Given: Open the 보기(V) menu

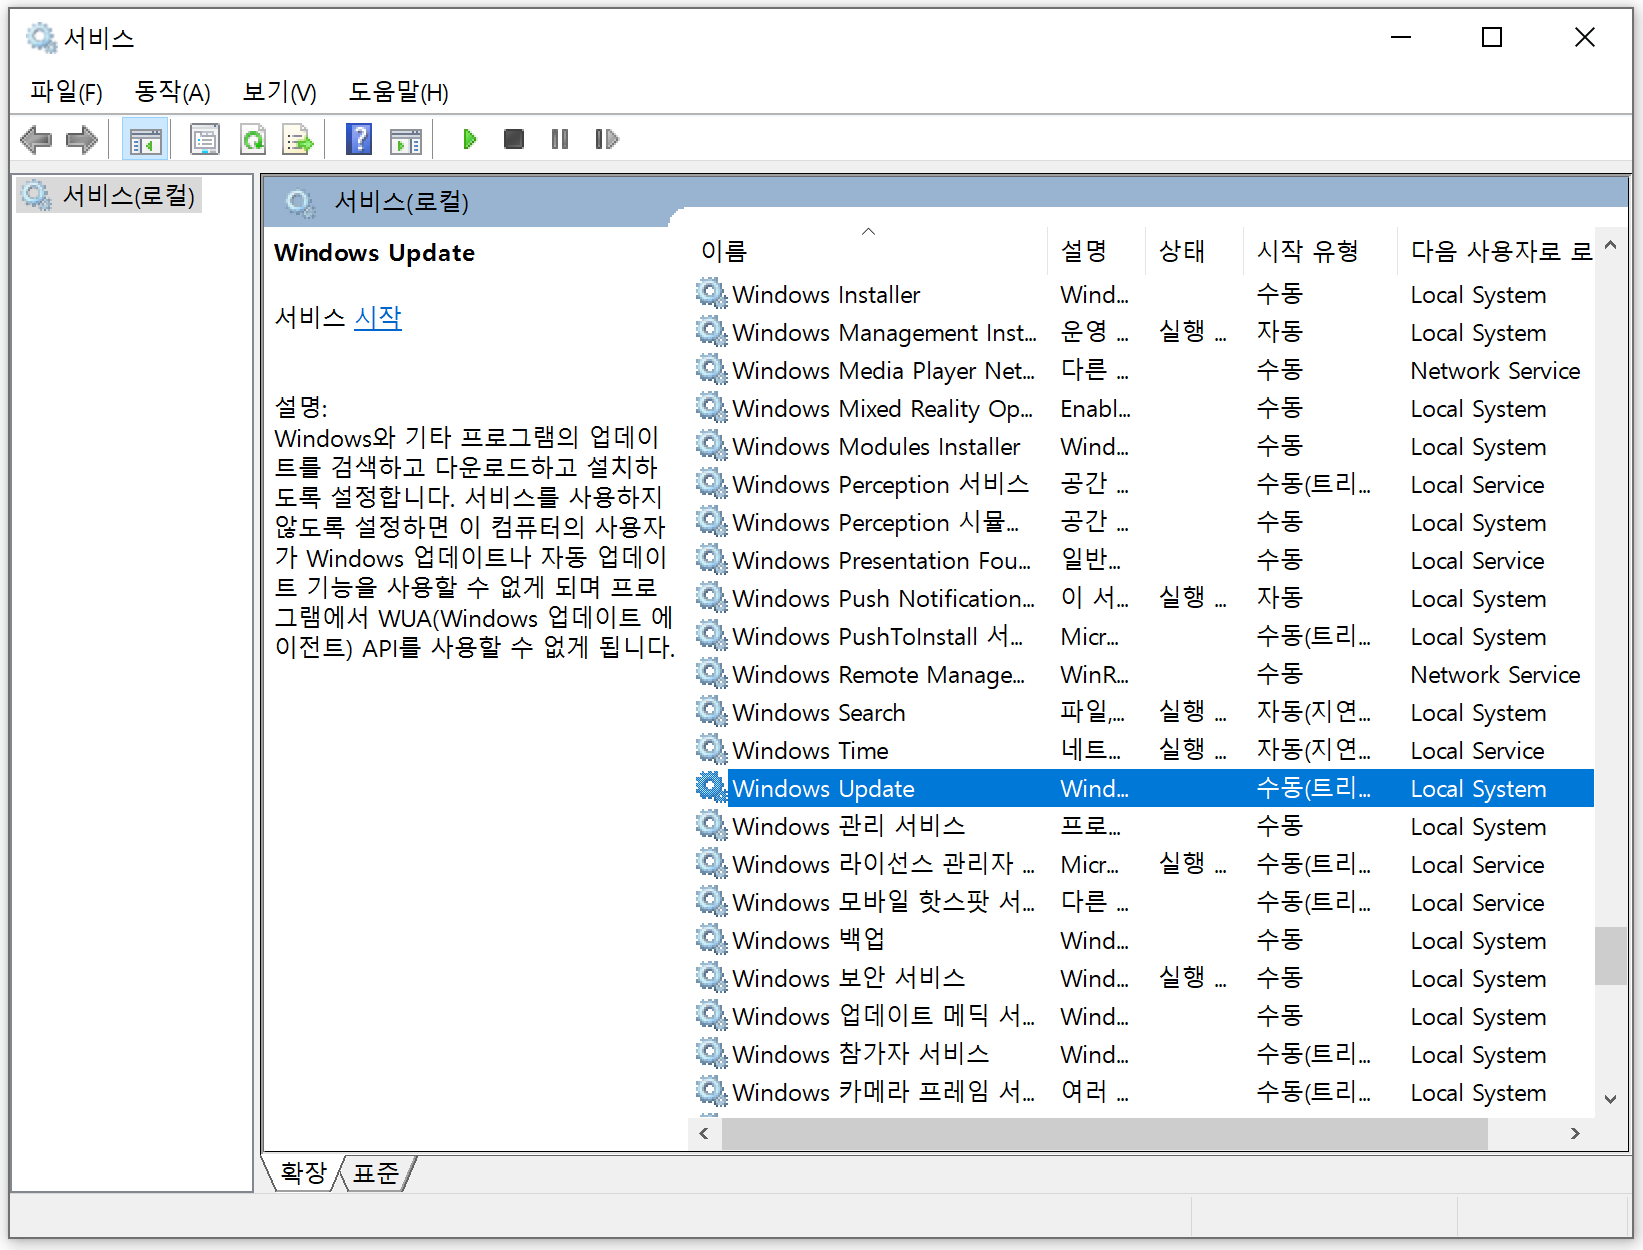Looking at the screenshot, I should pyautogui.click(x=280, y=92).
